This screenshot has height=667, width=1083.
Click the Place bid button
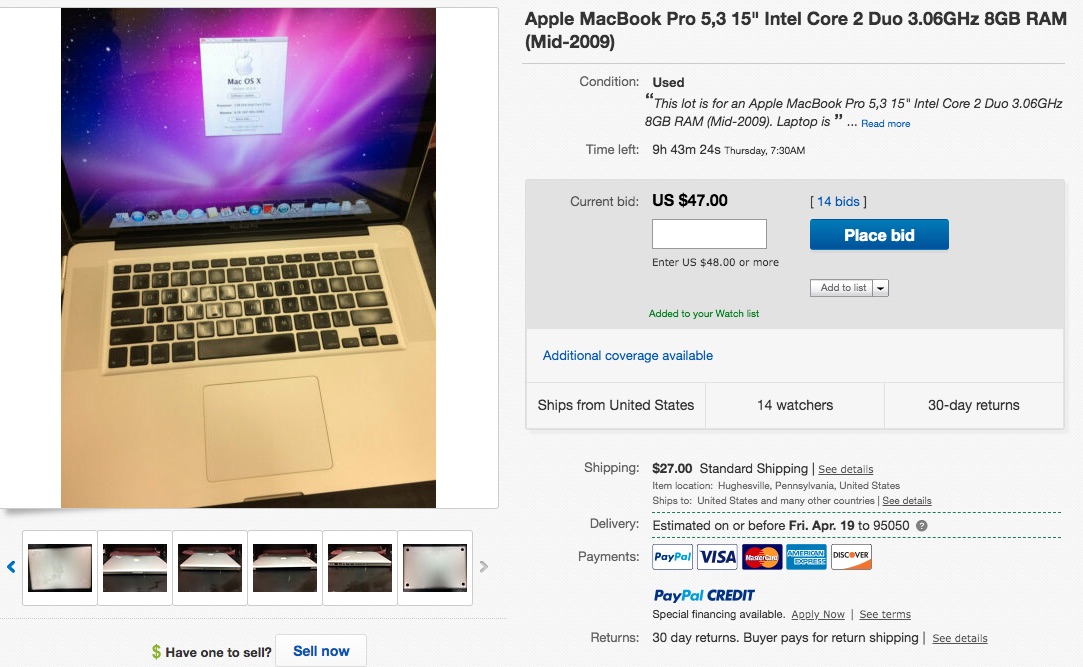[x=879, y=235]
